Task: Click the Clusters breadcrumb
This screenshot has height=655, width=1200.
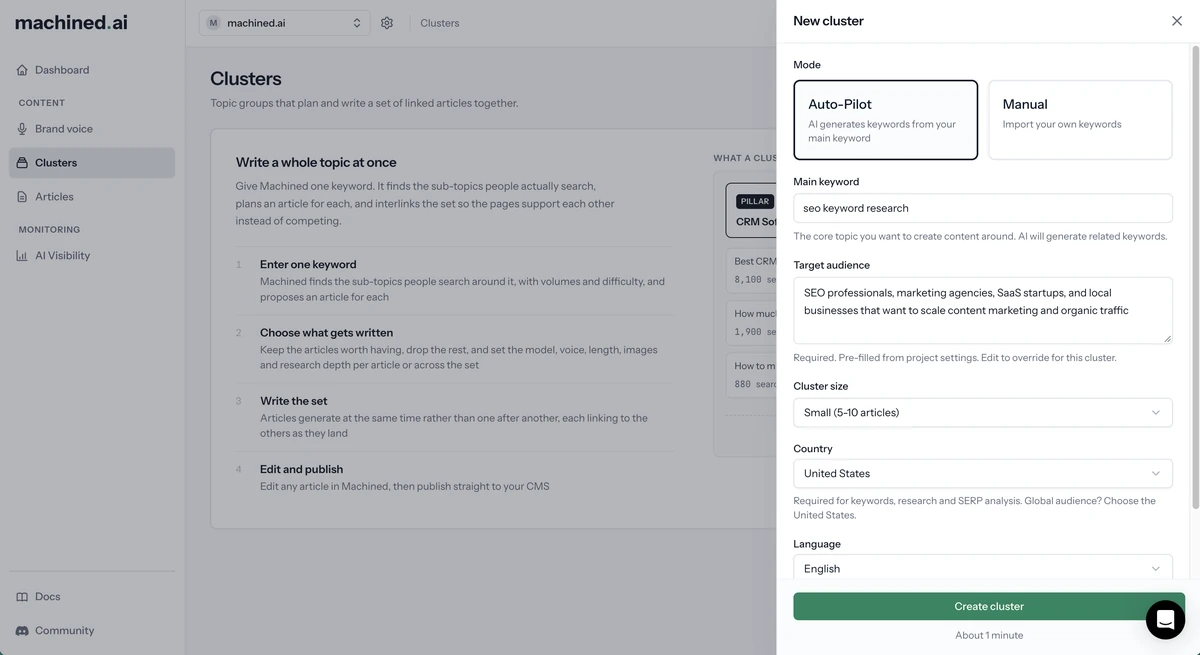Action: pos(440,23)
